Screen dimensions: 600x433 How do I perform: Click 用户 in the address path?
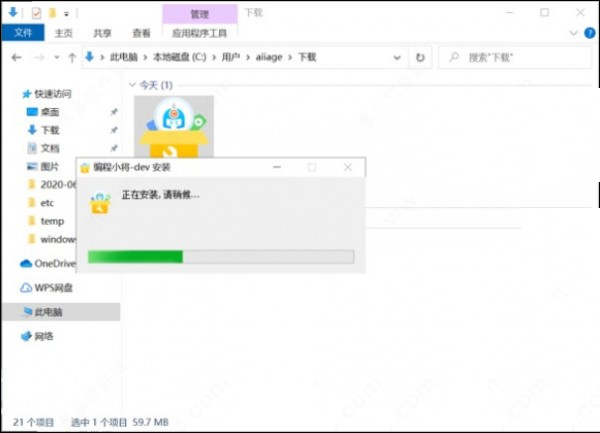pos(231,57)
